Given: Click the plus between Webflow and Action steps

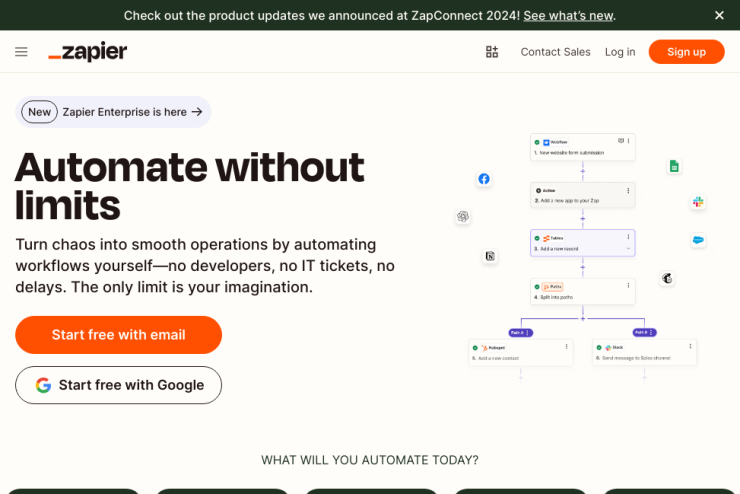Looking at the screenshot, I should pyautogui.click(x=582, y=171).
